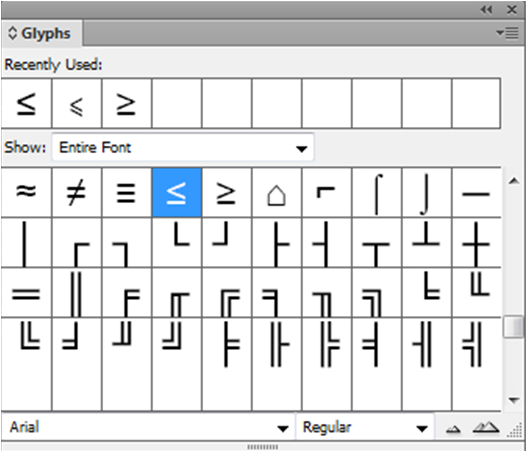
Task: Open the Show Entire Font dropdown
Action: pos(183,148)
